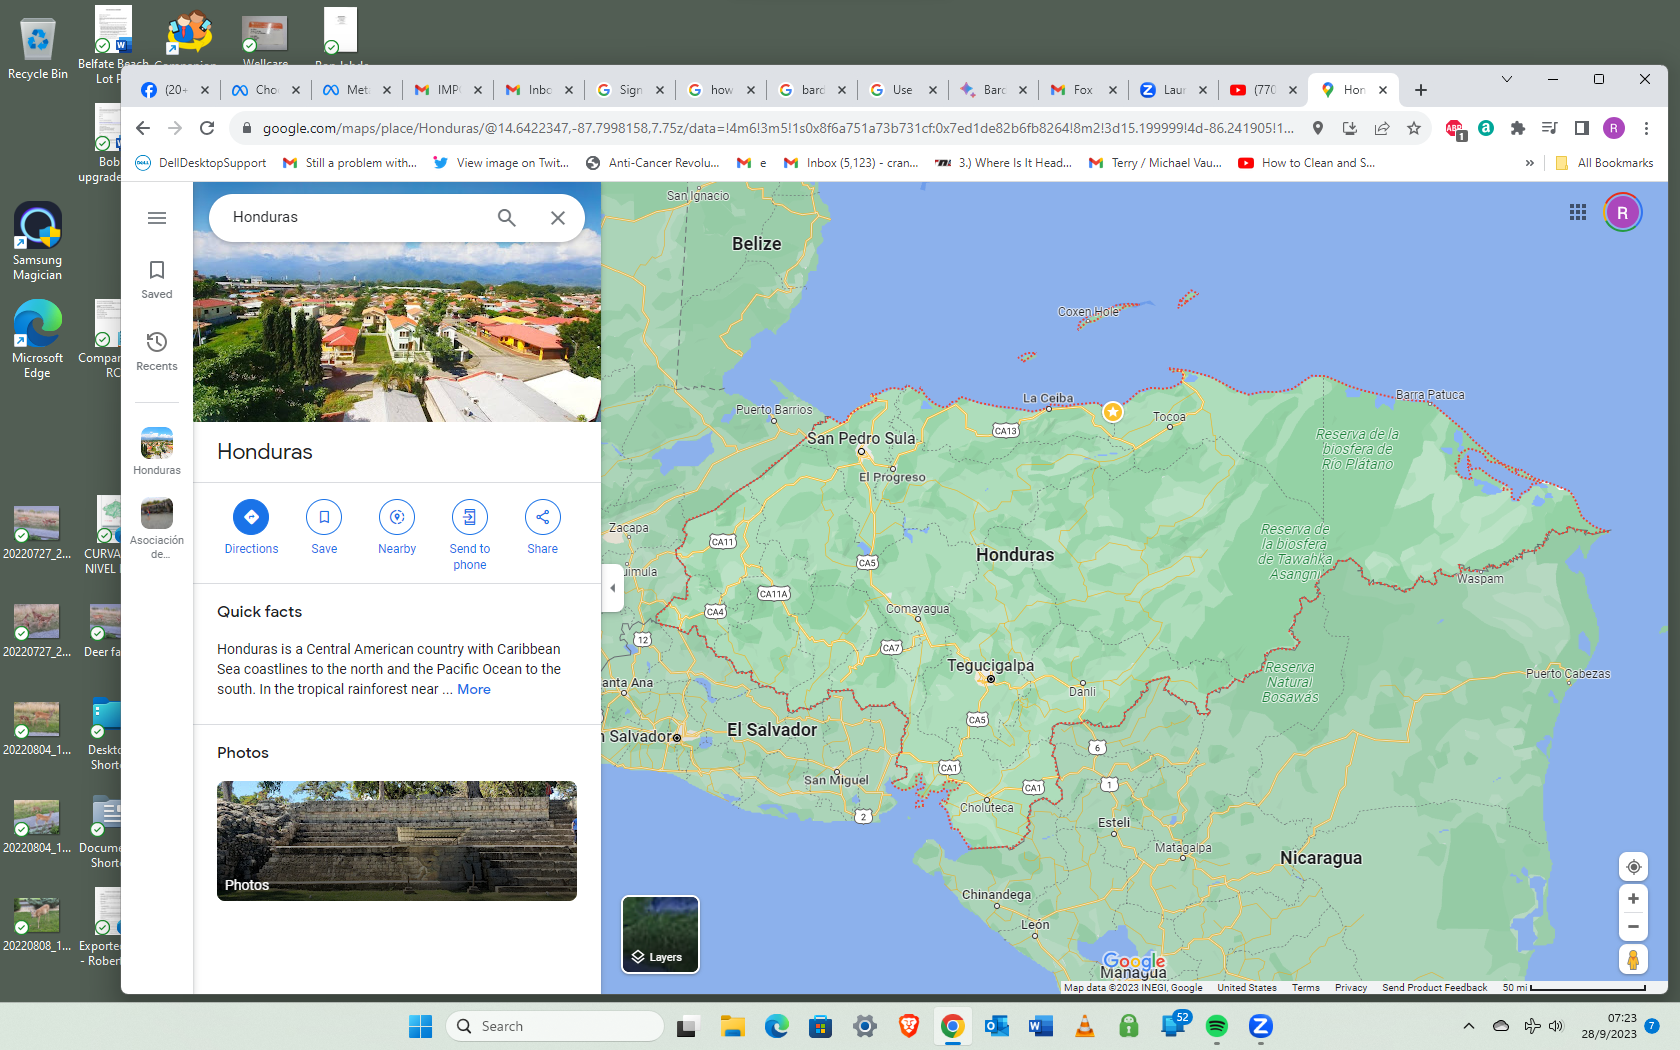Screen dimensions: 1680x1050
Task: Open the Photos thumbnail of the ruins
Action: tap(396, 840)
